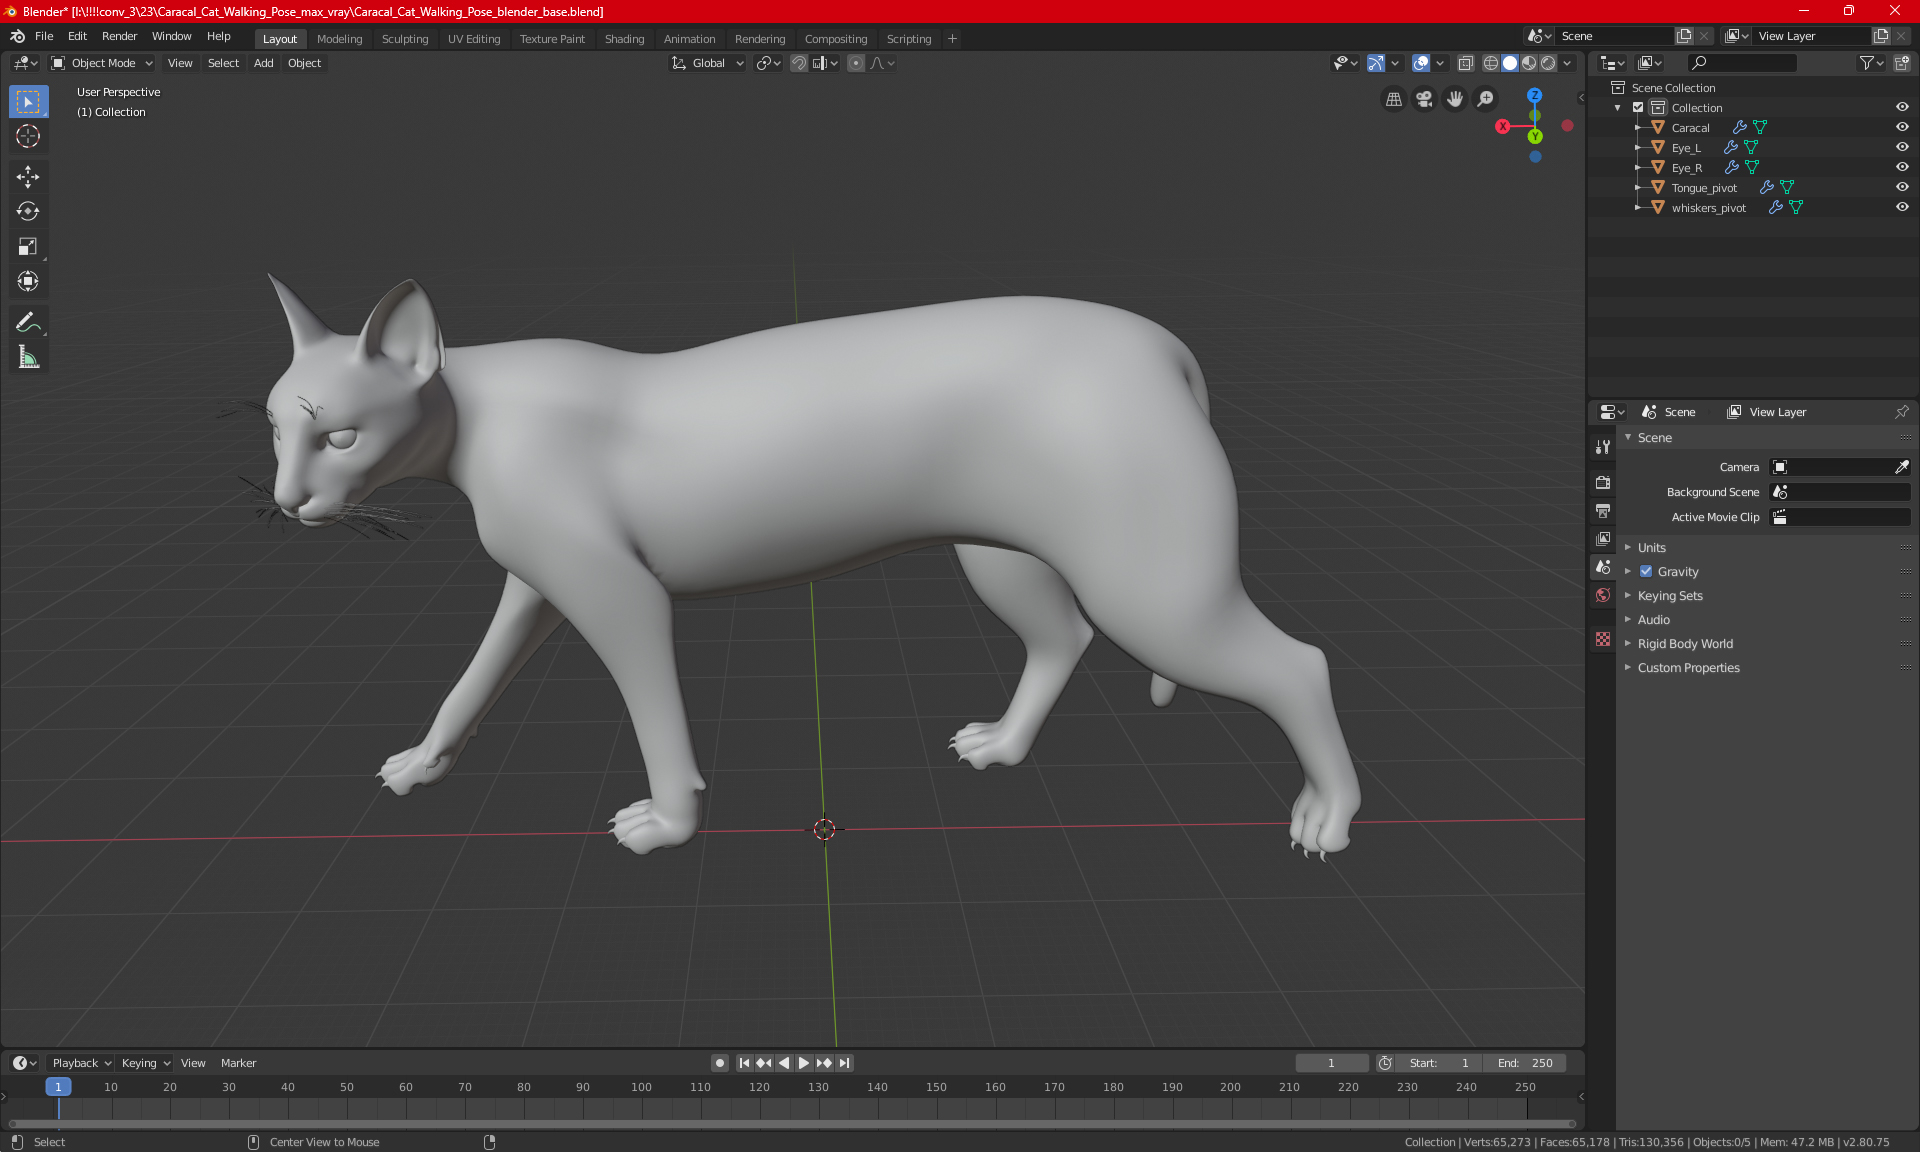Open the Keying popover in timeline

(x=145, y=1063)
